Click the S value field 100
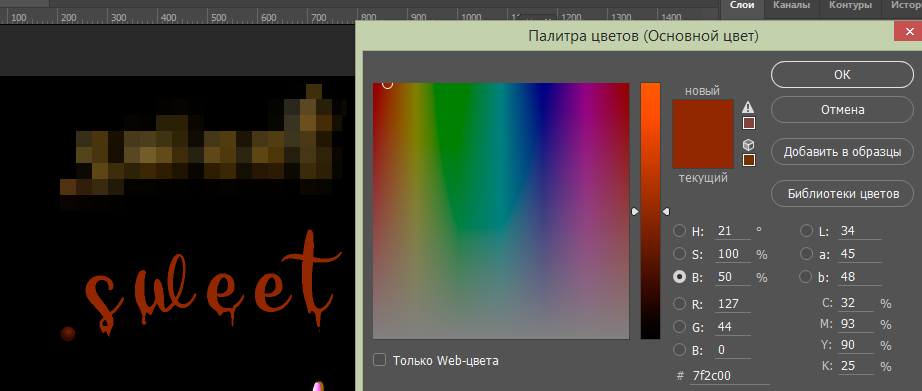Viewport: 922px width, 391px height. 733,254
